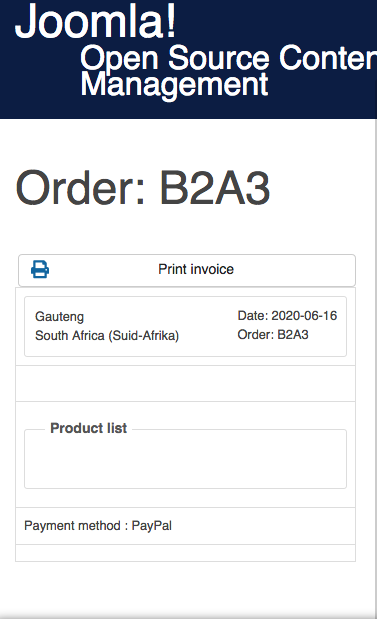Click the Payment method : PayPal line
This screenshot has width=377, height=619.
98,525
